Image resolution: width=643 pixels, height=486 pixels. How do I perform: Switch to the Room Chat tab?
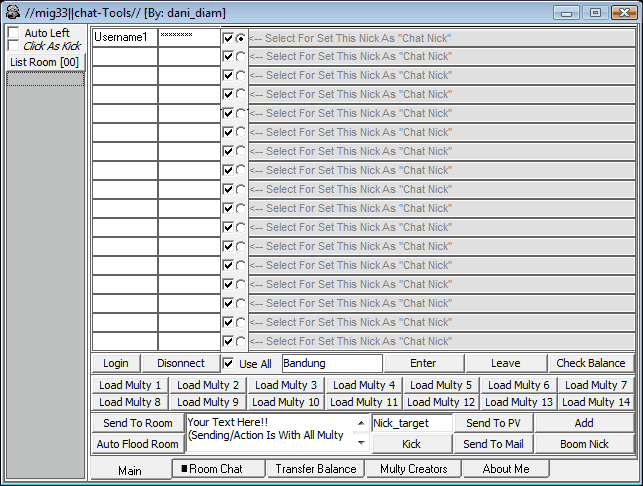click(x=218, y=469)
